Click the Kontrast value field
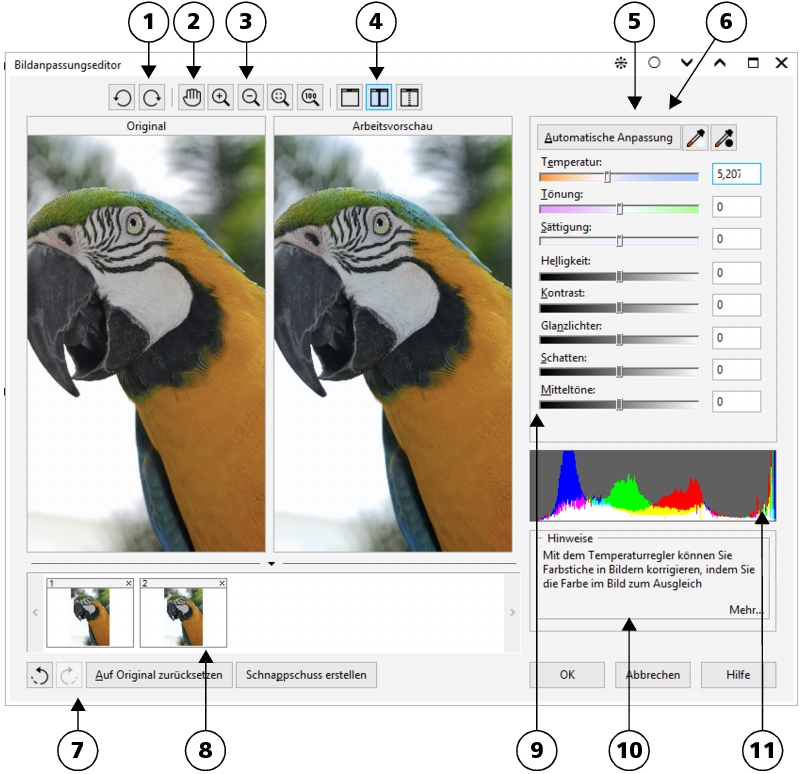The height and width of the screenshot is (774, 800). tap(736, 304)
